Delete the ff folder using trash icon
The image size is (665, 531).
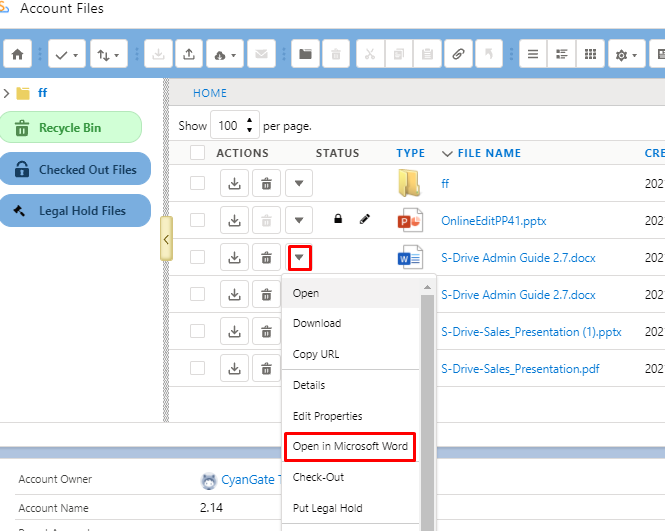pyautogui.click(x=266, y=183)
